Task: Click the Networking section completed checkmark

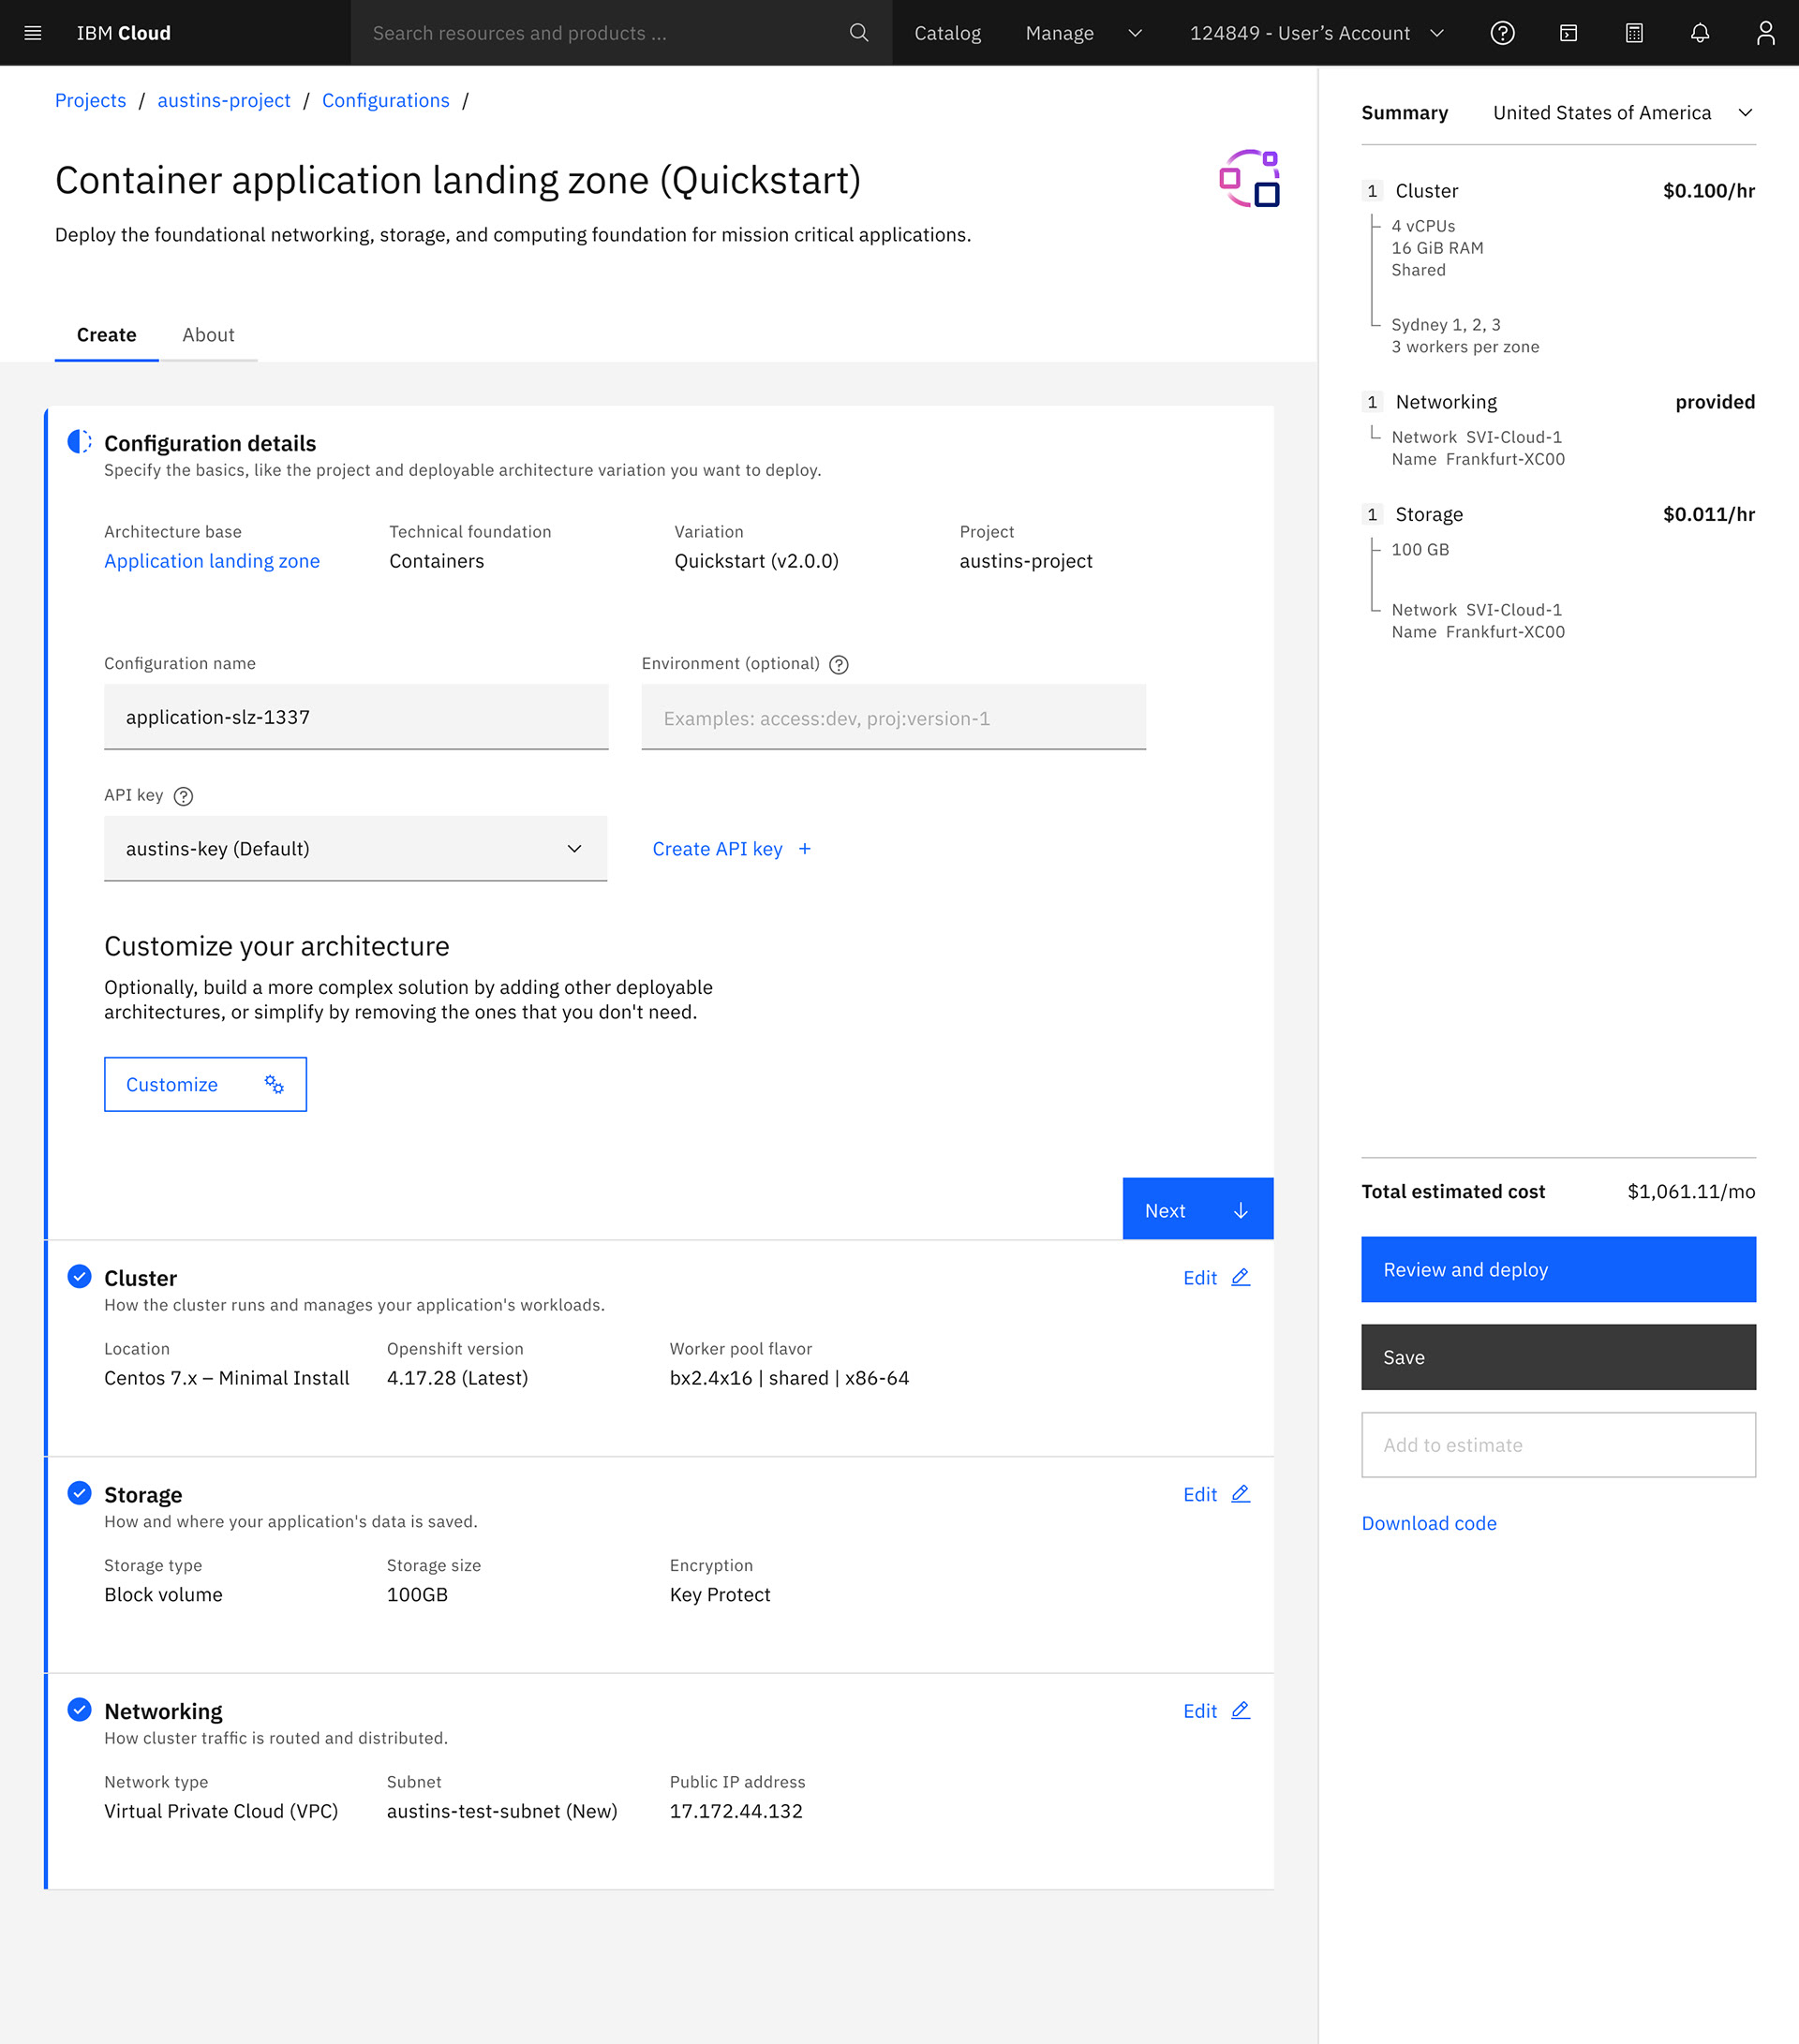Action: (x=79, y=1711)
